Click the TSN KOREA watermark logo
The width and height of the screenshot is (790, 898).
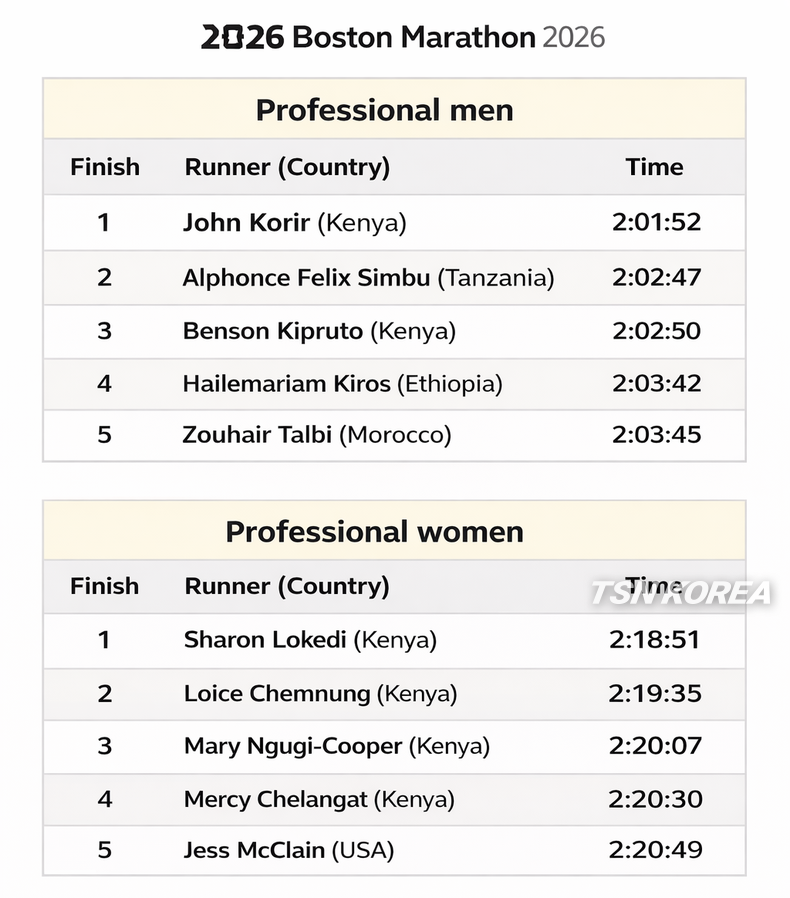[x=680, y=593]
